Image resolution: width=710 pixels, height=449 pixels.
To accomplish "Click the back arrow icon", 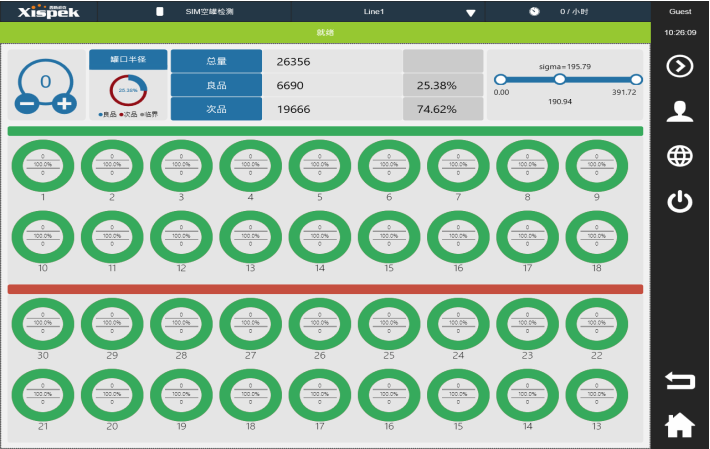I will 679,380.
